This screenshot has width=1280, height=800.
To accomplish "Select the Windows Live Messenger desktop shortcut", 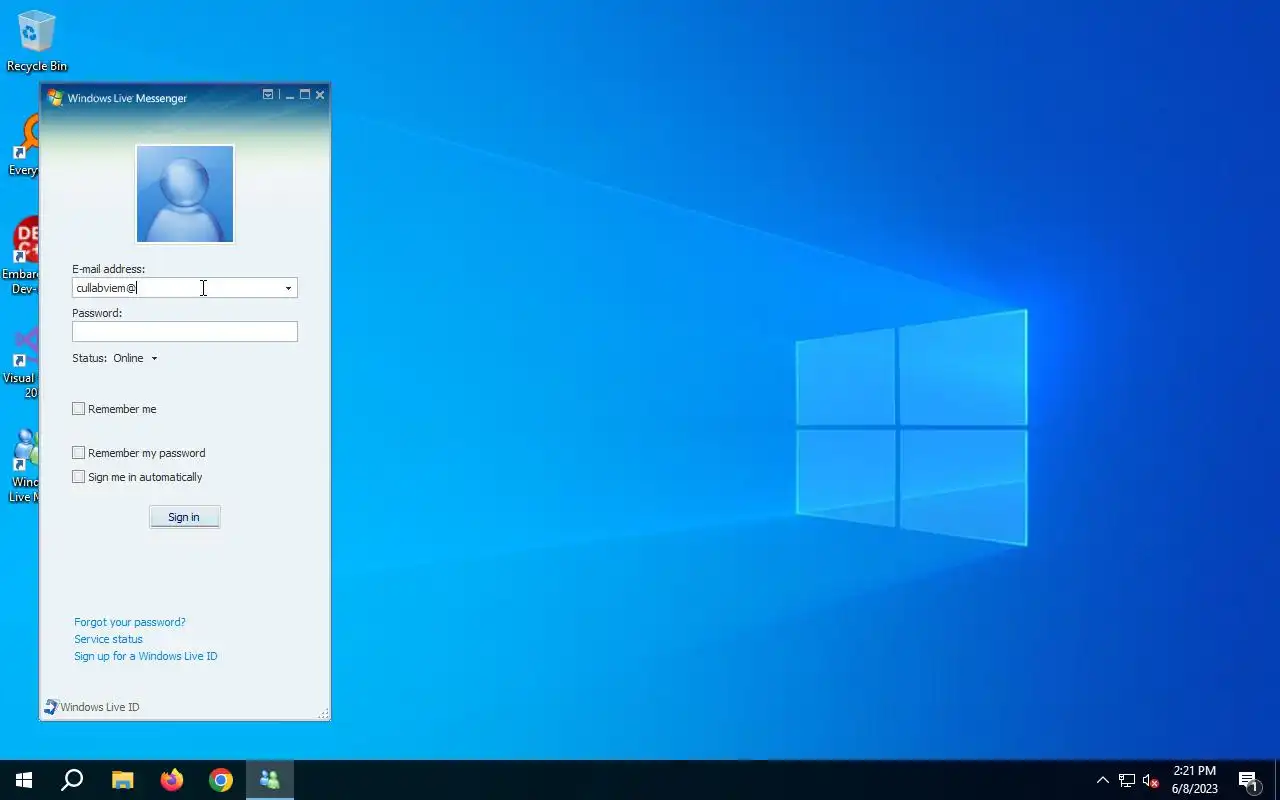I will (22, 464).
